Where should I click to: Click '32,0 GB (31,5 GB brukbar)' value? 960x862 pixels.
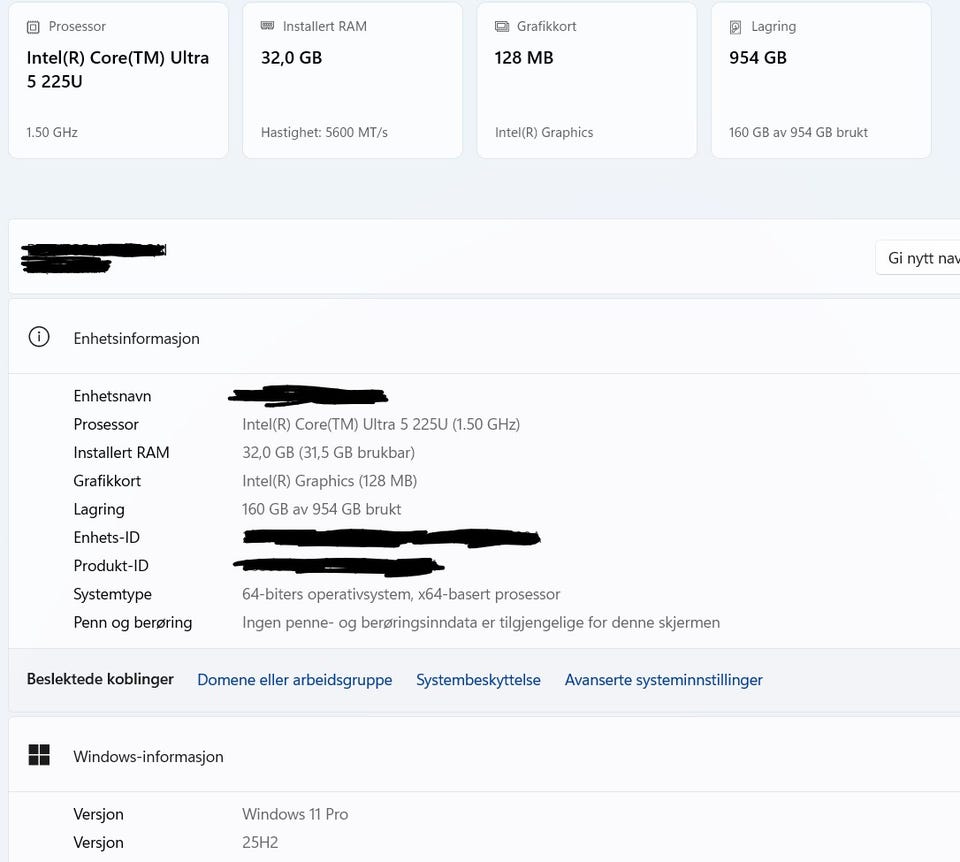point(328,452)
